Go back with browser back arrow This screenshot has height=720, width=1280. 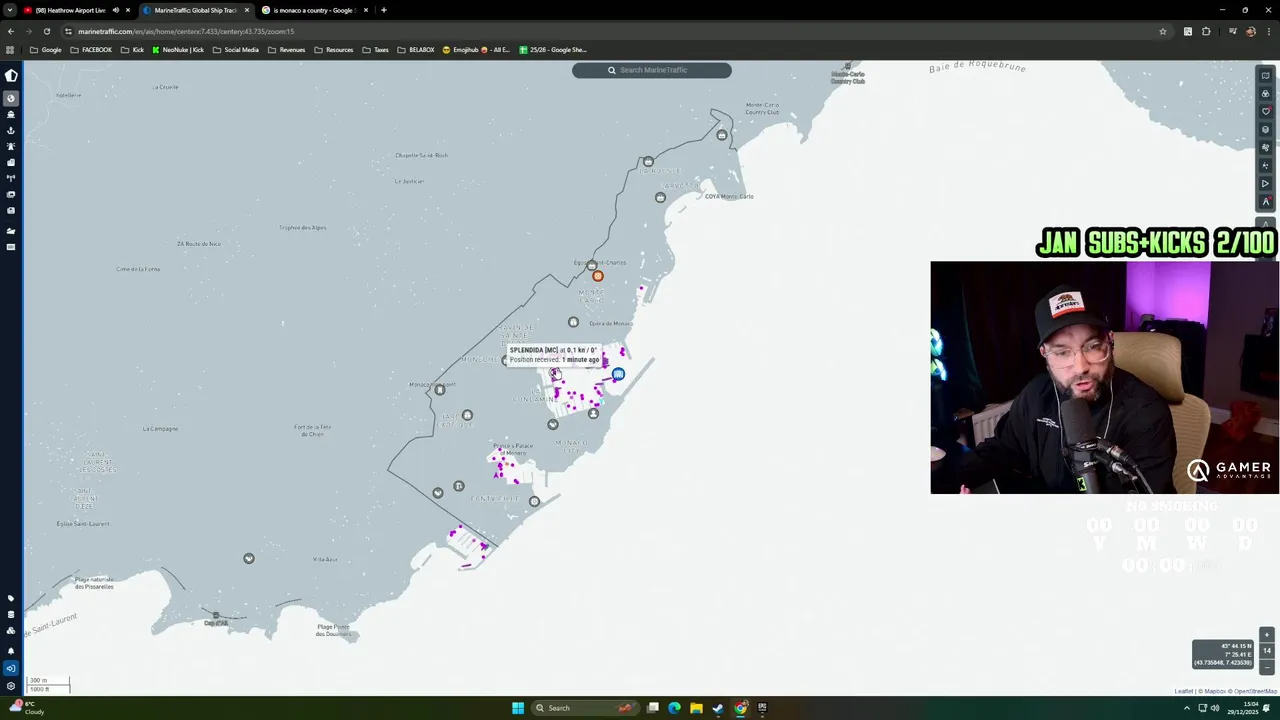(10, 31)
